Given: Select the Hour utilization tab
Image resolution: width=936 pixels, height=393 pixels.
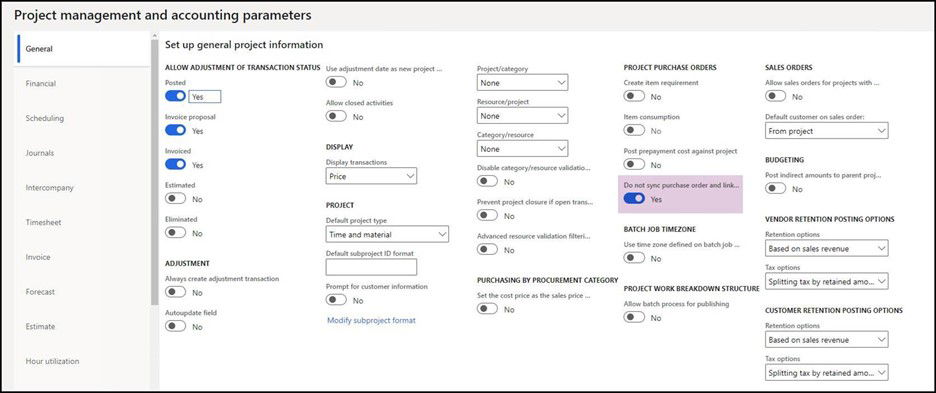Looking at the screenshot, I should tap(53, 361).
